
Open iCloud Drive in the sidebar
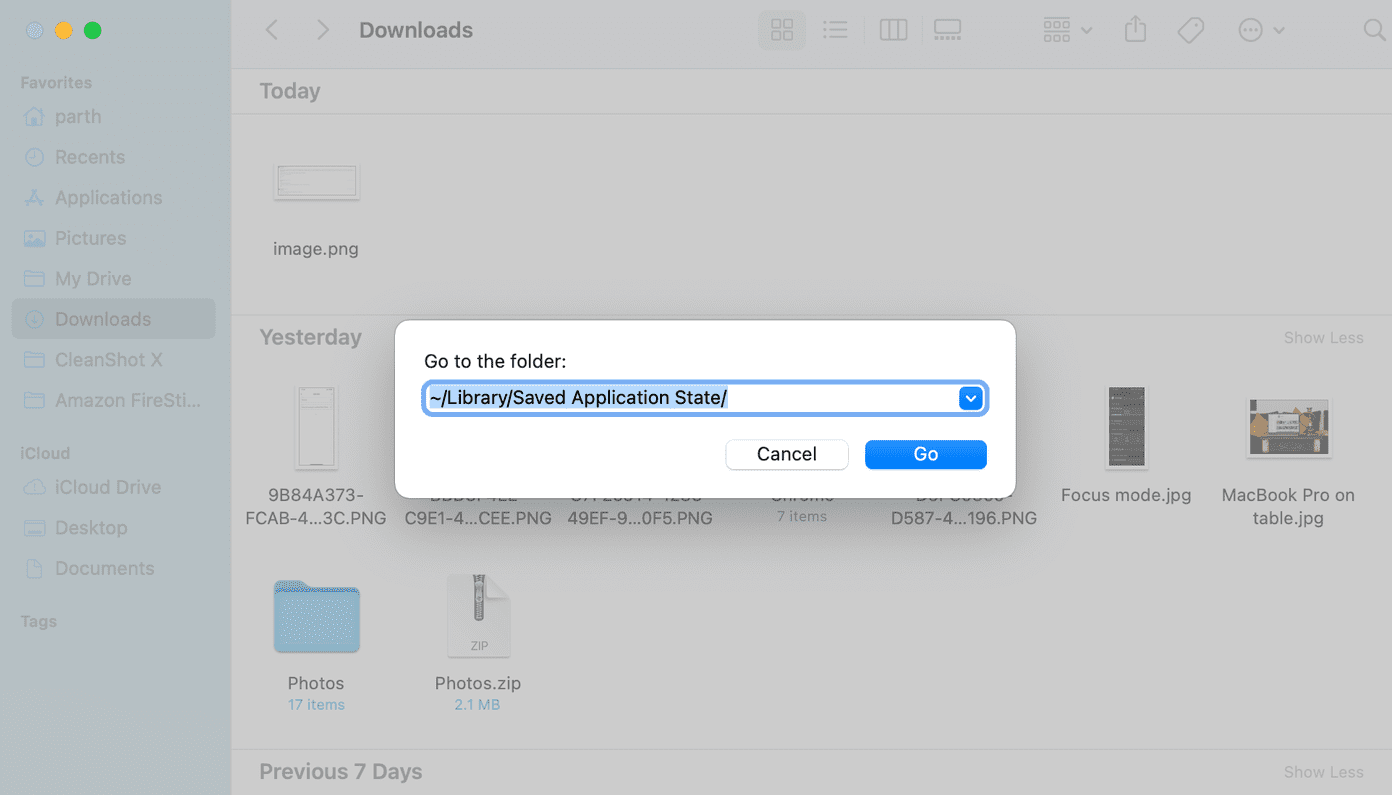pyautogui.click(x=108, y=487)
